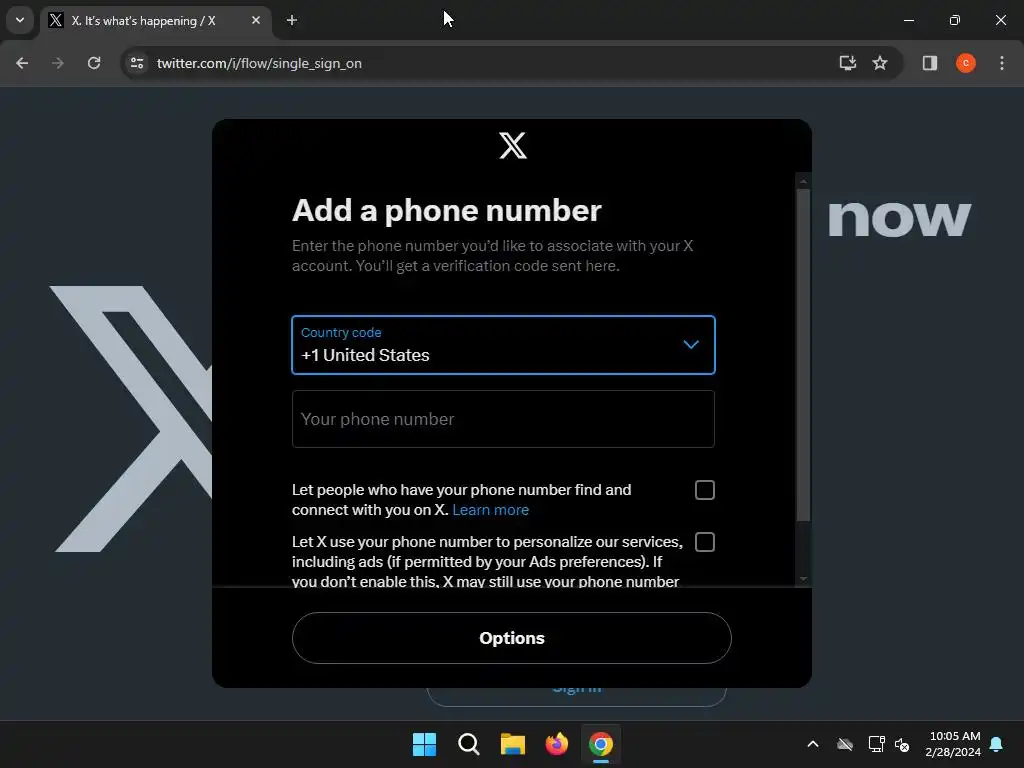Click the scrollbar up arrow in the dialog

tap(803, 181)
